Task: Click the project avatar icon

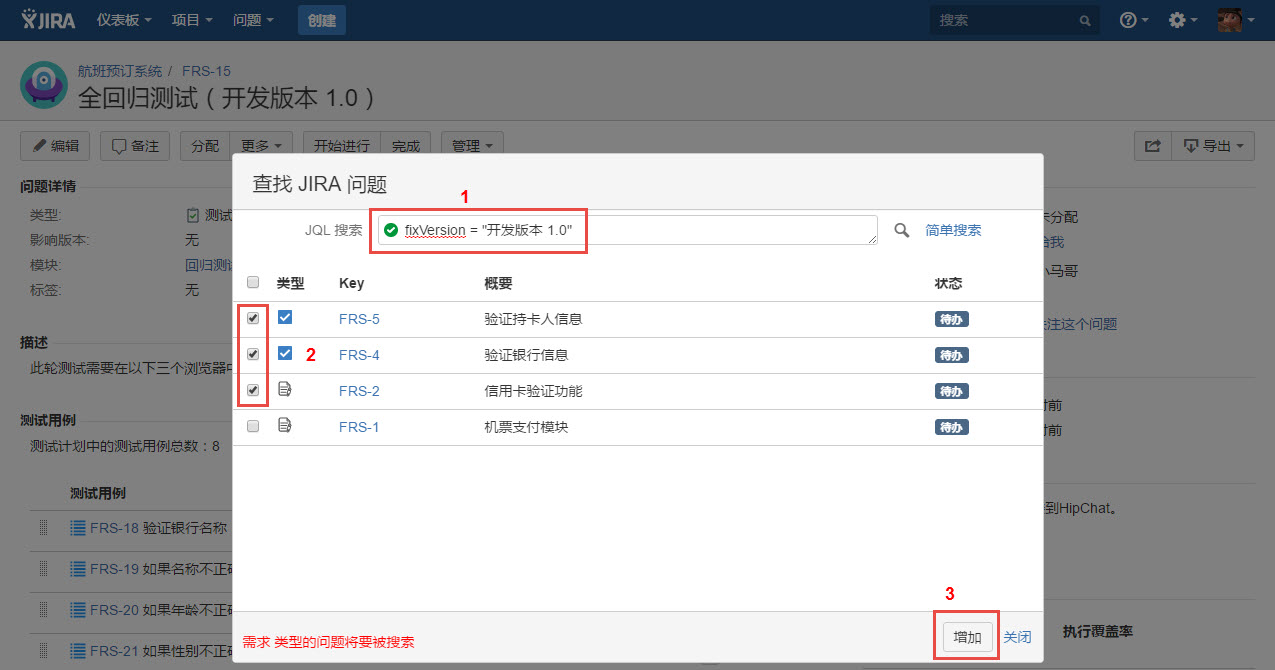Action: (44, 86)
